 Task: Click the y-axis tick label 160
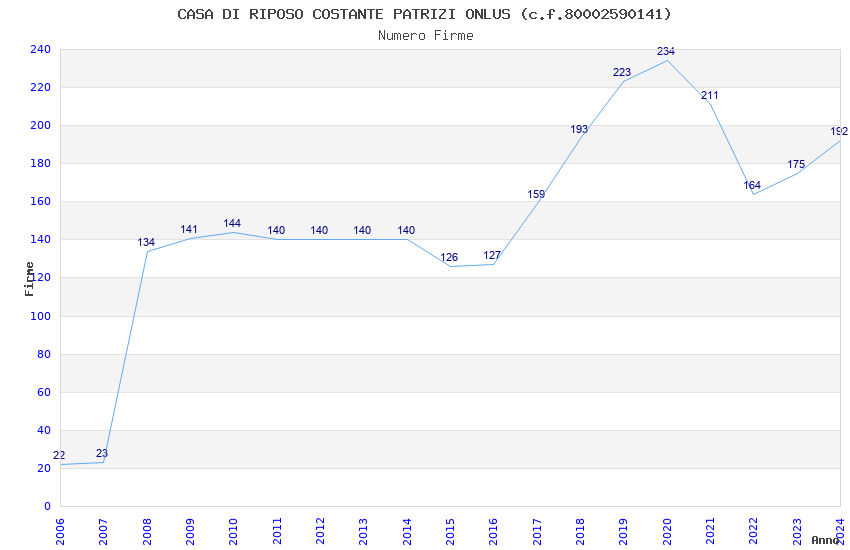click(41, 201)
